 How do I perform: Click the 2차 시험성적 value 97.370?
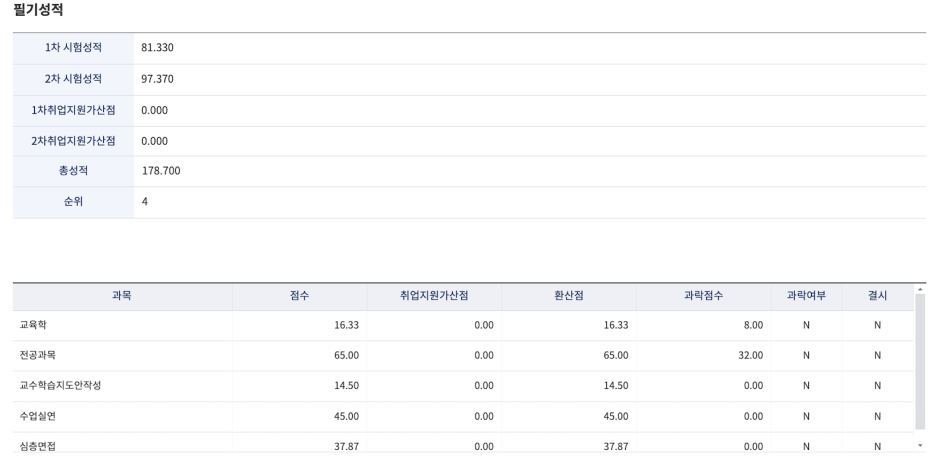coord(158,79)
